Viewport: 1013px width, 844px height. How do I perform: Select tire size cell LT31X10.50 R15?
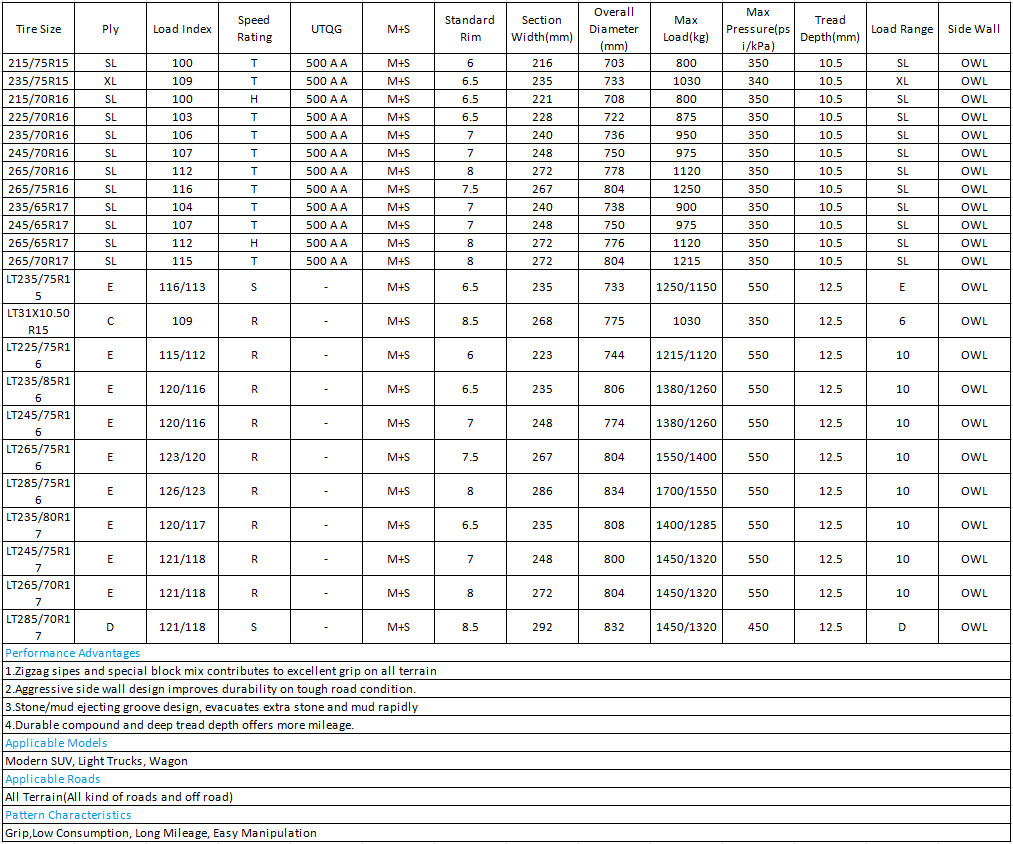click(38, 321)
